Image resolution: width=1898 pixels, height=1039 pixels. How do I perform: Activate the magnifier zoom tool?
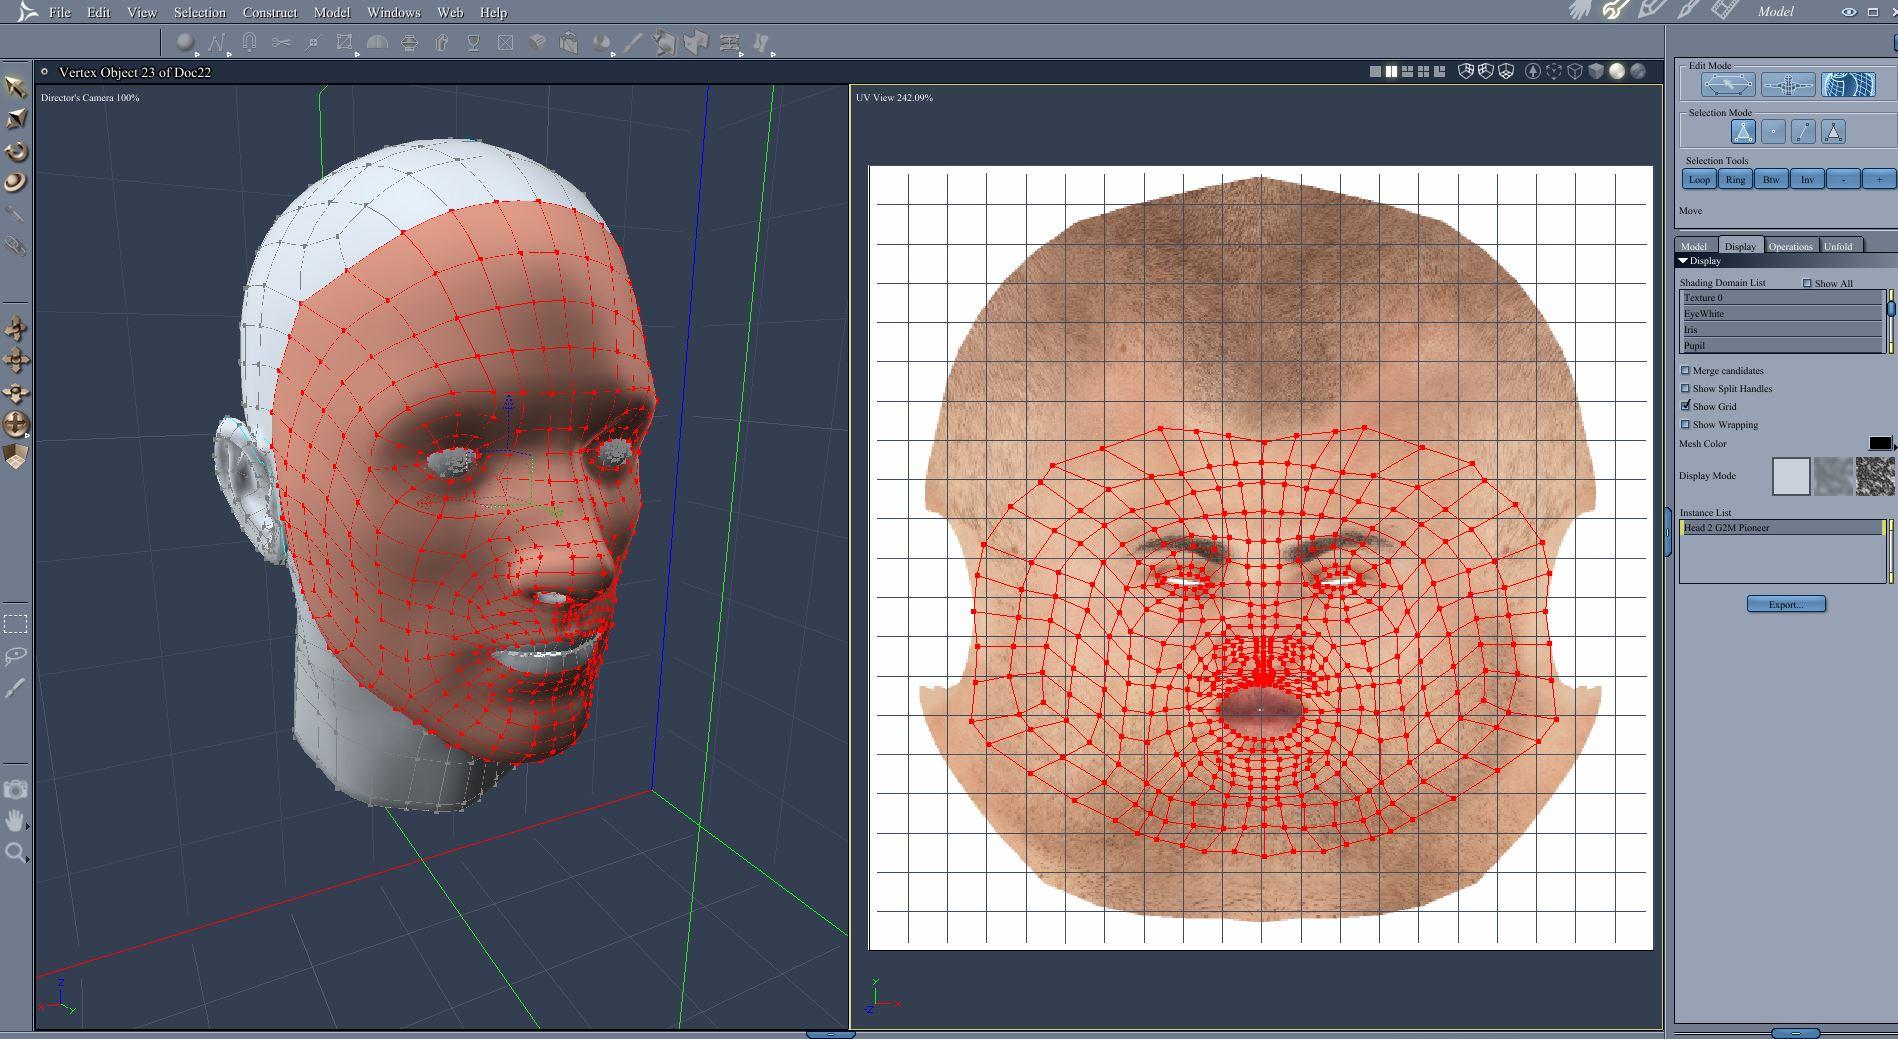(x=15, y=852)
